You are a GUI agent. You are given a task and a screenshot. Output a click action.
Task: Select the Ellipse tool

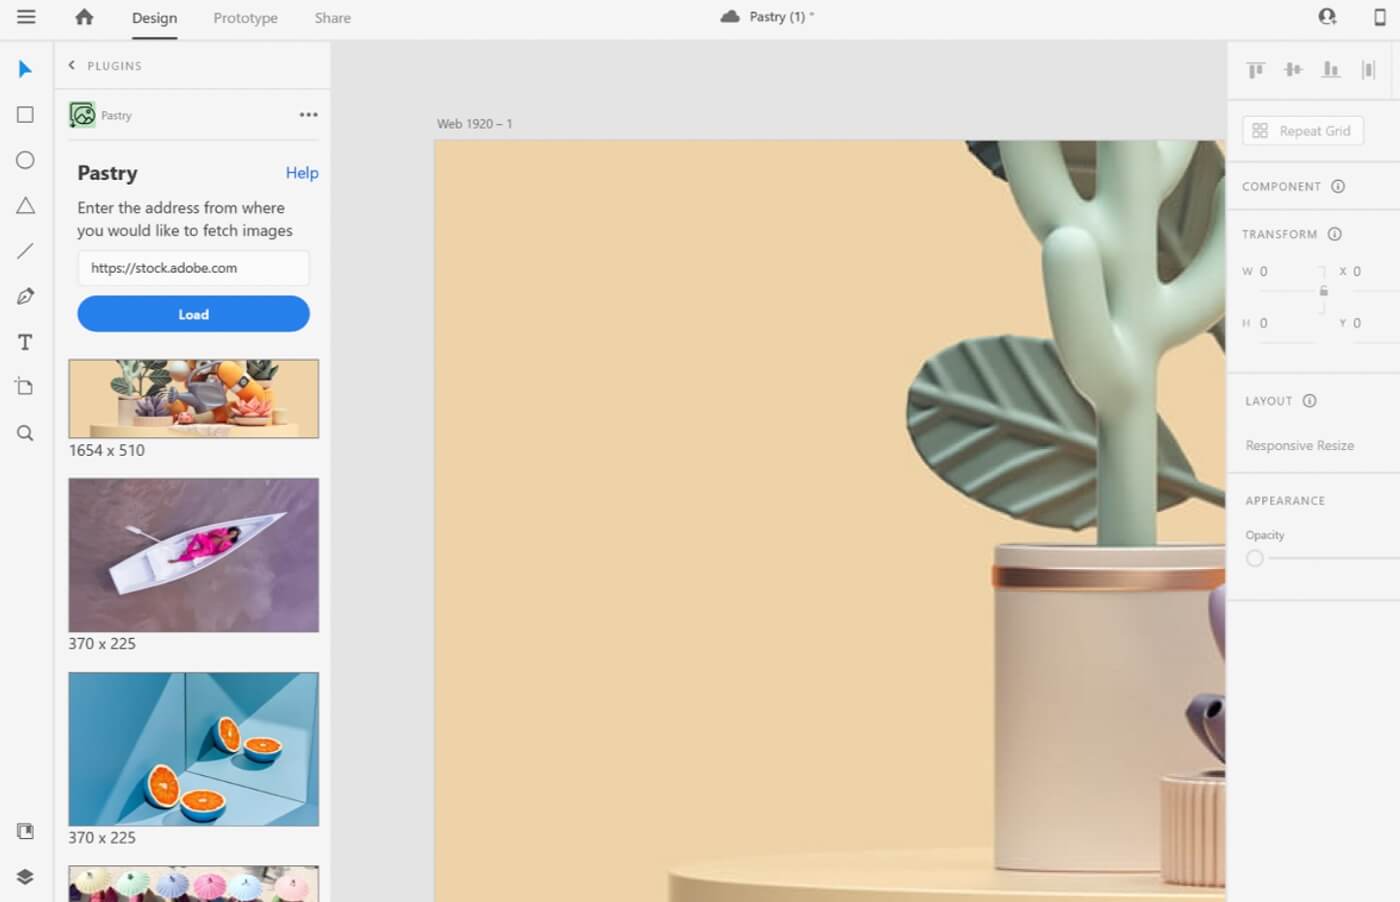(25, 160)
